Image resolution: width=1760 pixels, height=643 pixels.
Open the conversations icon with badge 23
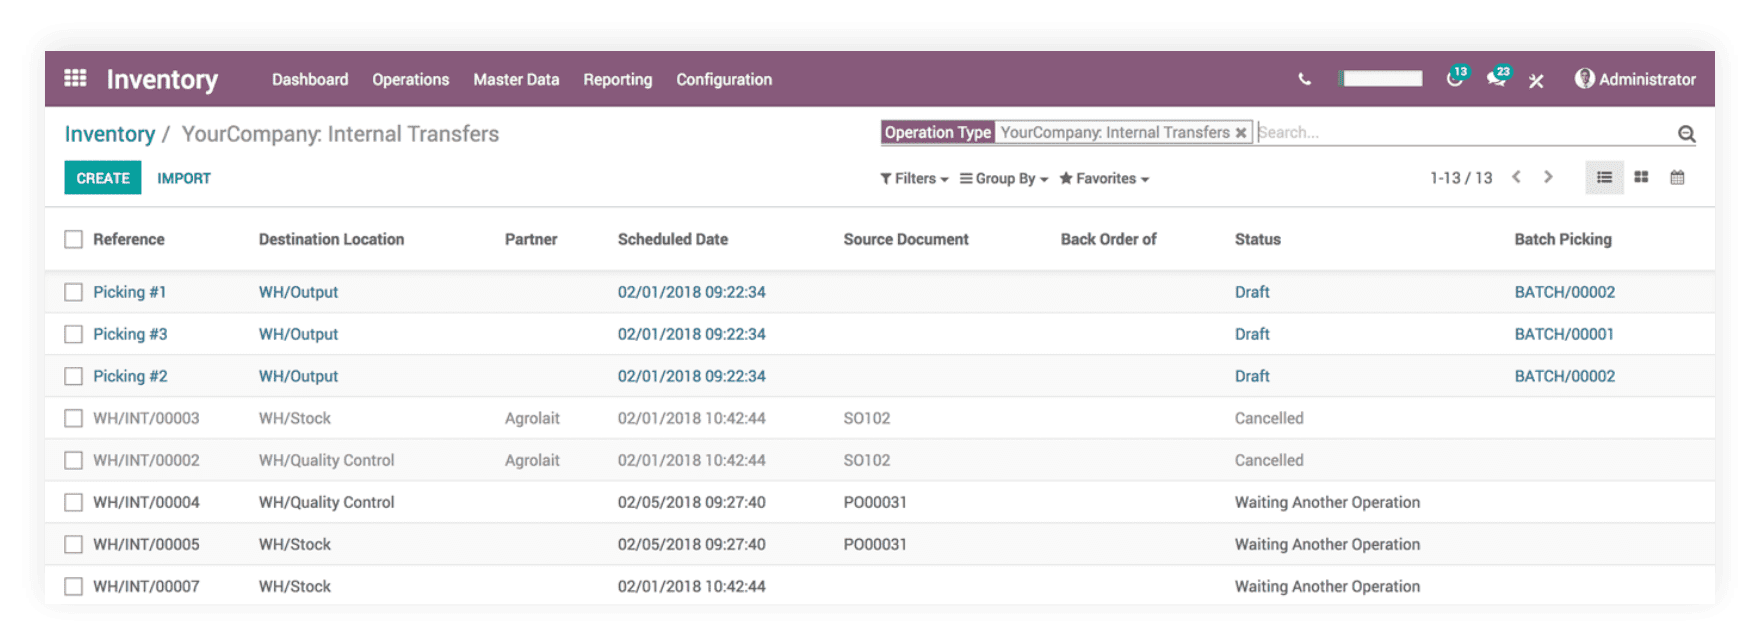point(1497,77)
